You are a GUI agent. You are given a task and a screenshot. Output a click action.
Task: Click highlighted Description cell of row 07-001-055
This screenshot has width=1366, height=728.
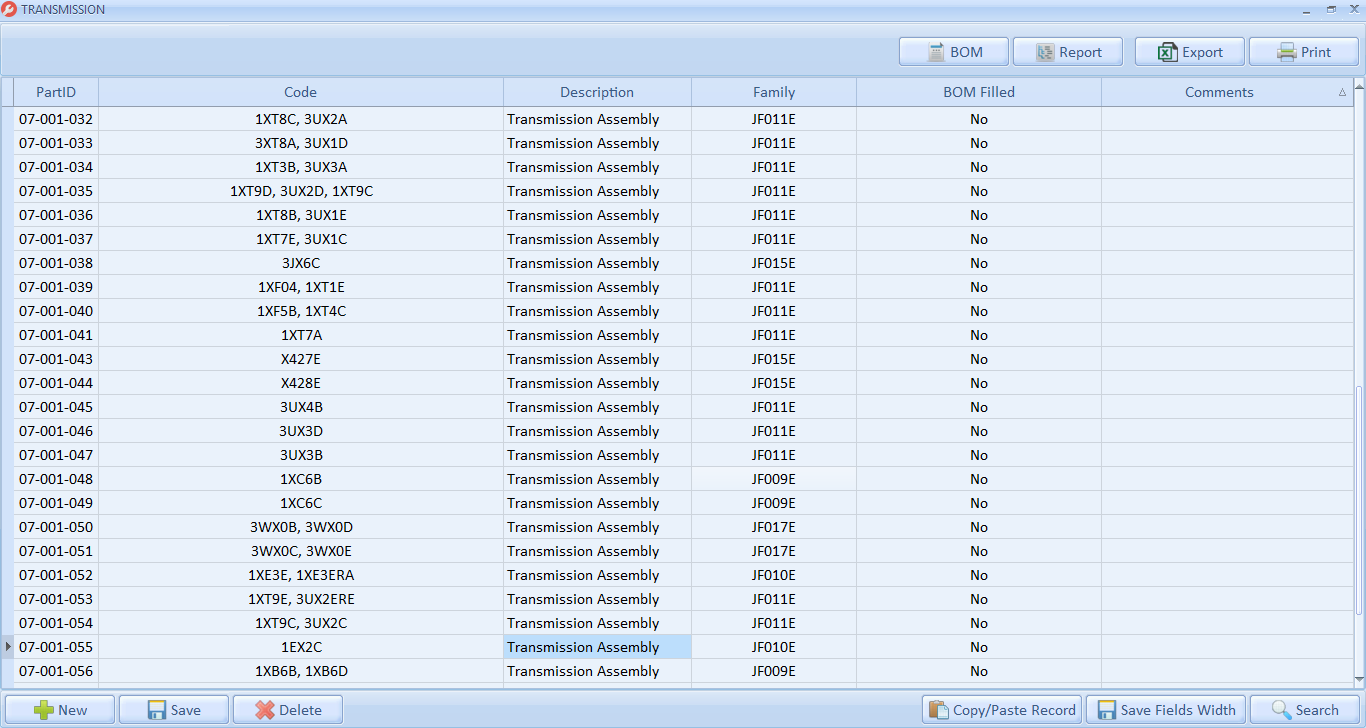click(597, 647)
